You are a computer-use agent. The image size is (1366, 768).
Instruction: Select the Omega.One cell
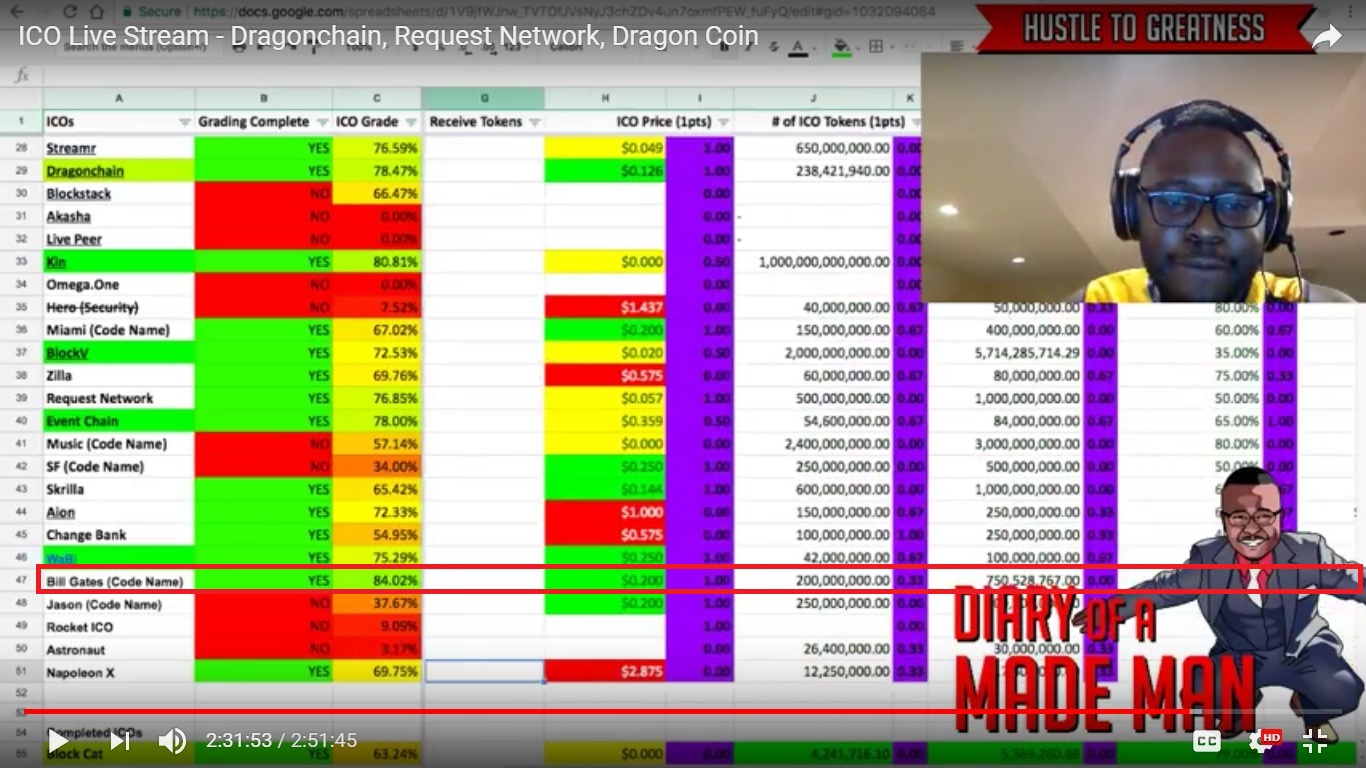119,284
